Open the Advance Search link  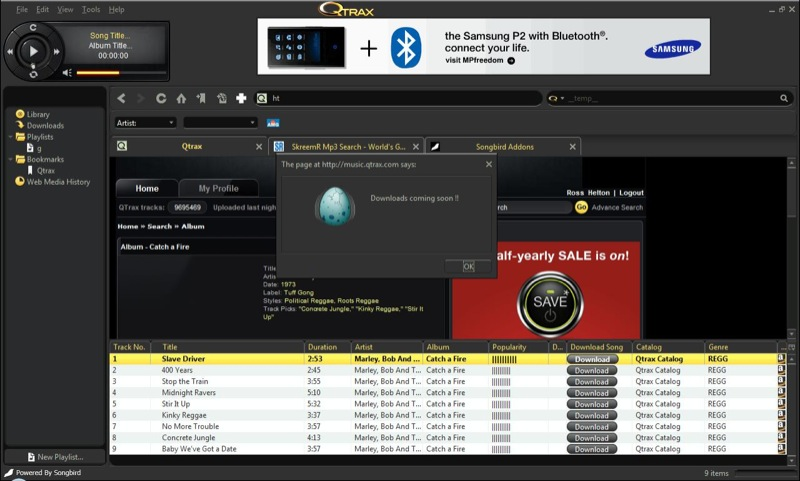pos(617,208)
